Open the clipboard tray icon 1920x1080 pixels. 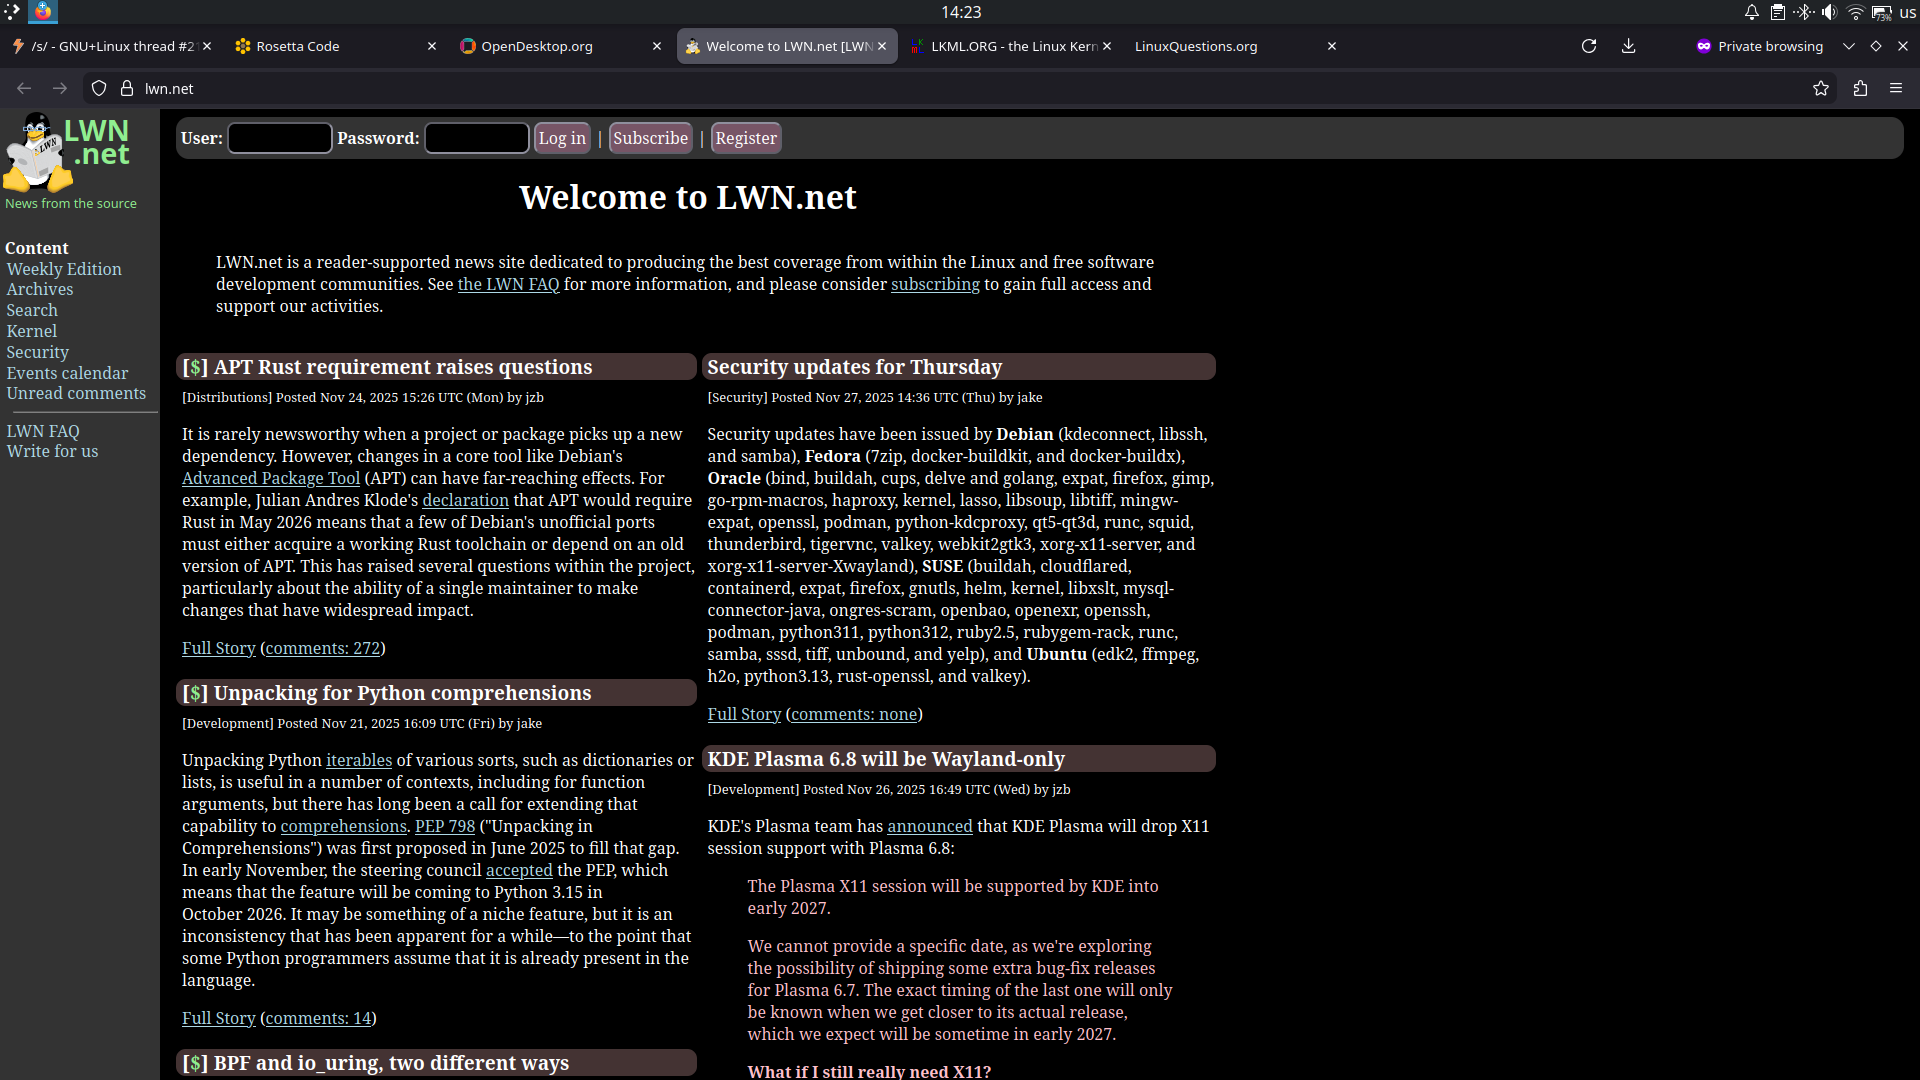coord(1777,12)
